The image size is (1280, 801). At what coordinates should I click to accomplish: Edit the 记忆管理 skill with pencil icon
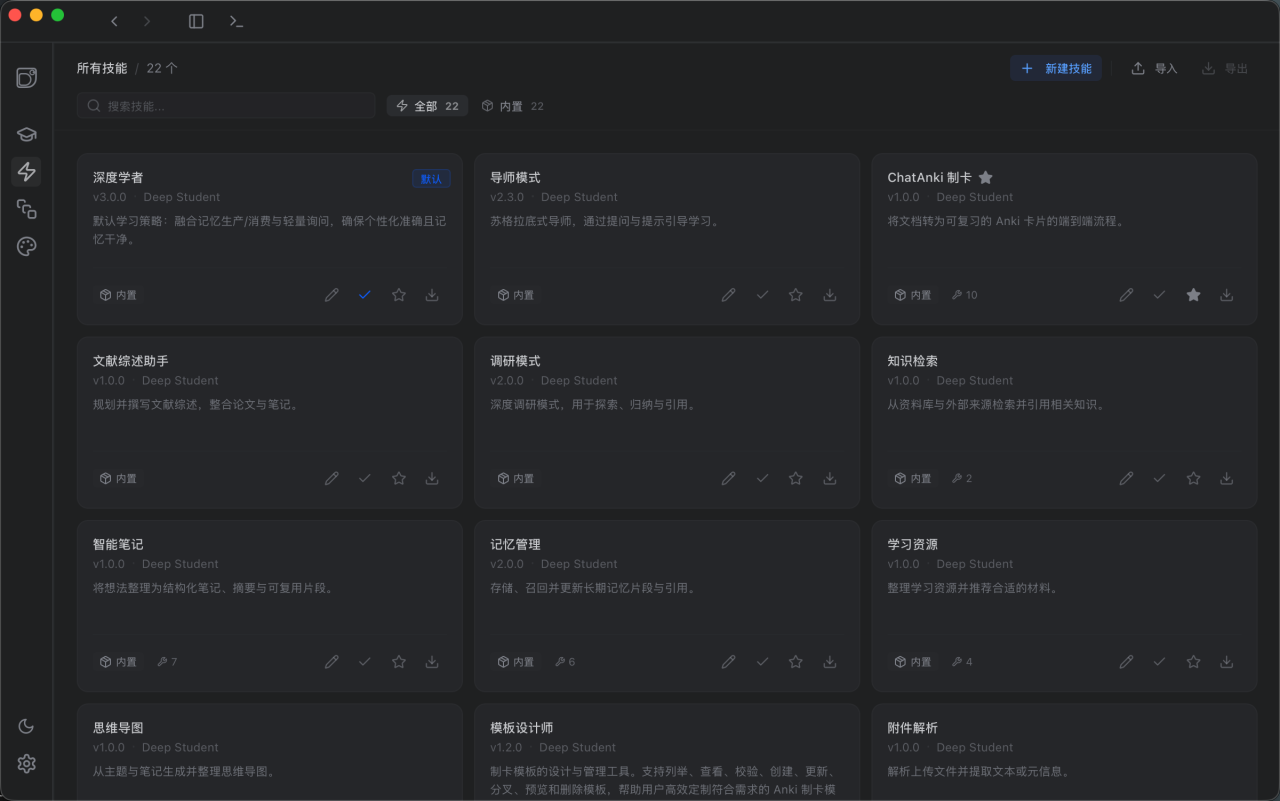pos(729,661)
